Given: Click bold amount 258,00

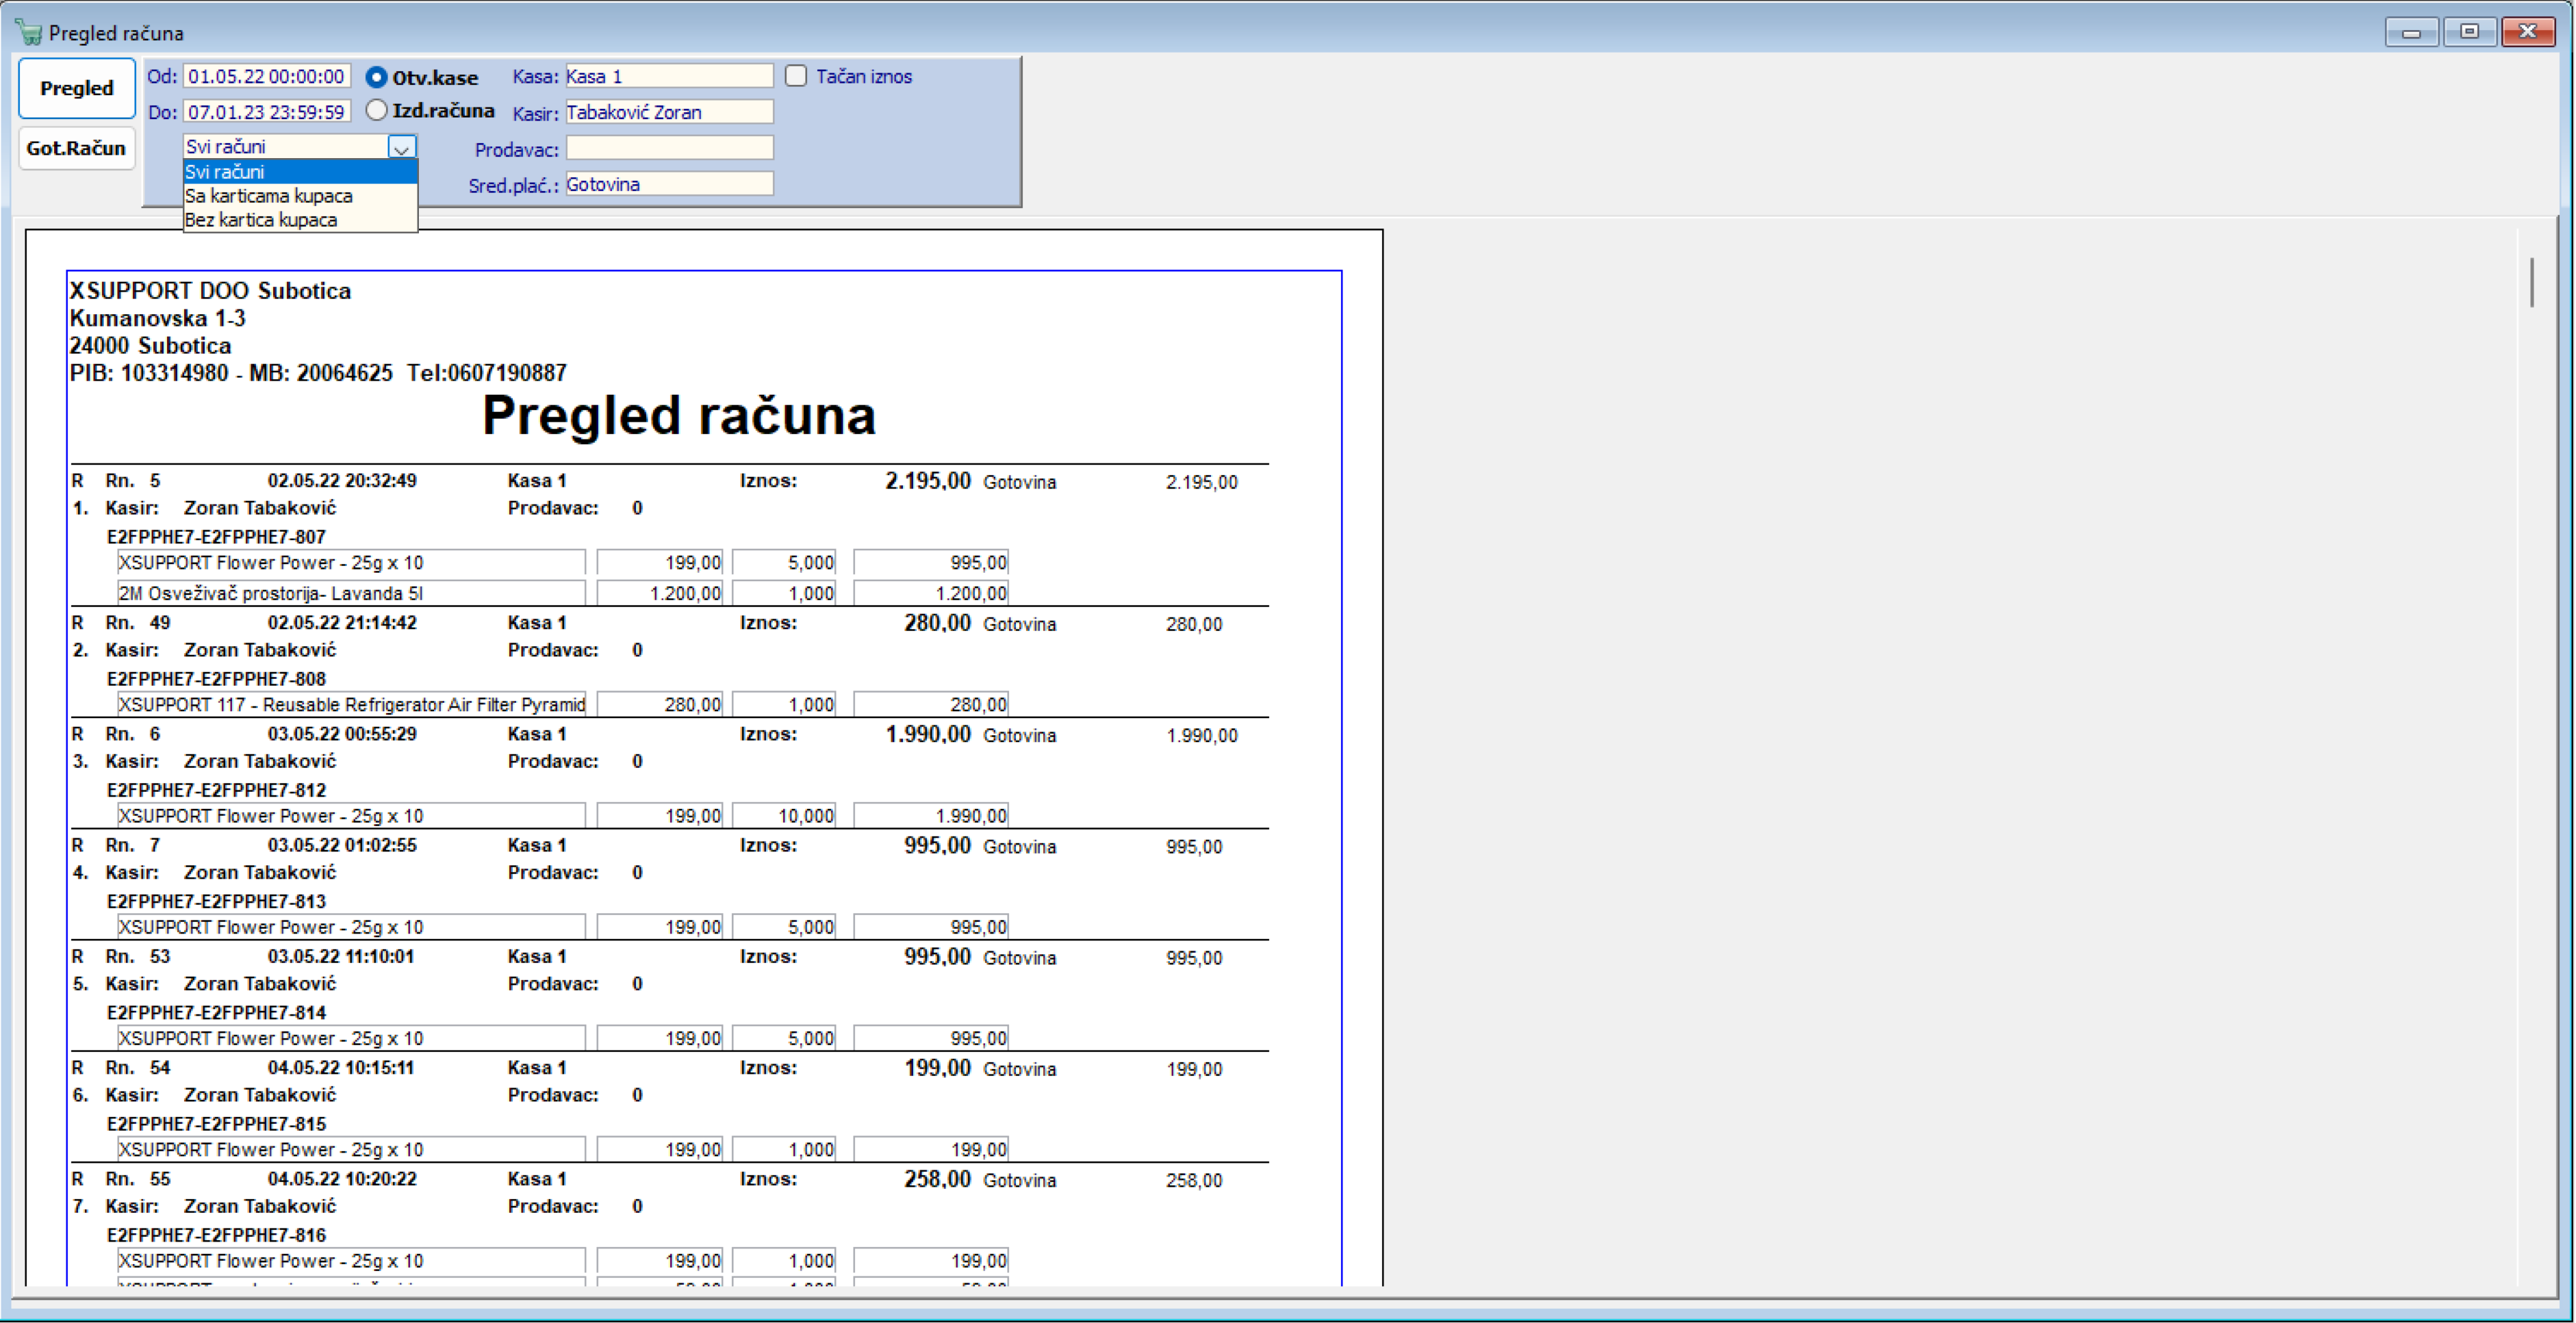Looking at the screenshot, I should (x=937, y=1179).
